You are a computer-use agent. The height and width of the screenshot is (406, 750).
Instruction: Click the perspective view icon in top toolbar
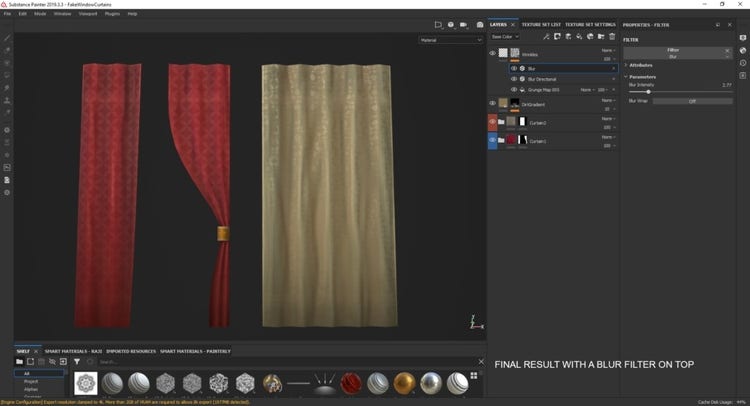[x=438, y=25]
